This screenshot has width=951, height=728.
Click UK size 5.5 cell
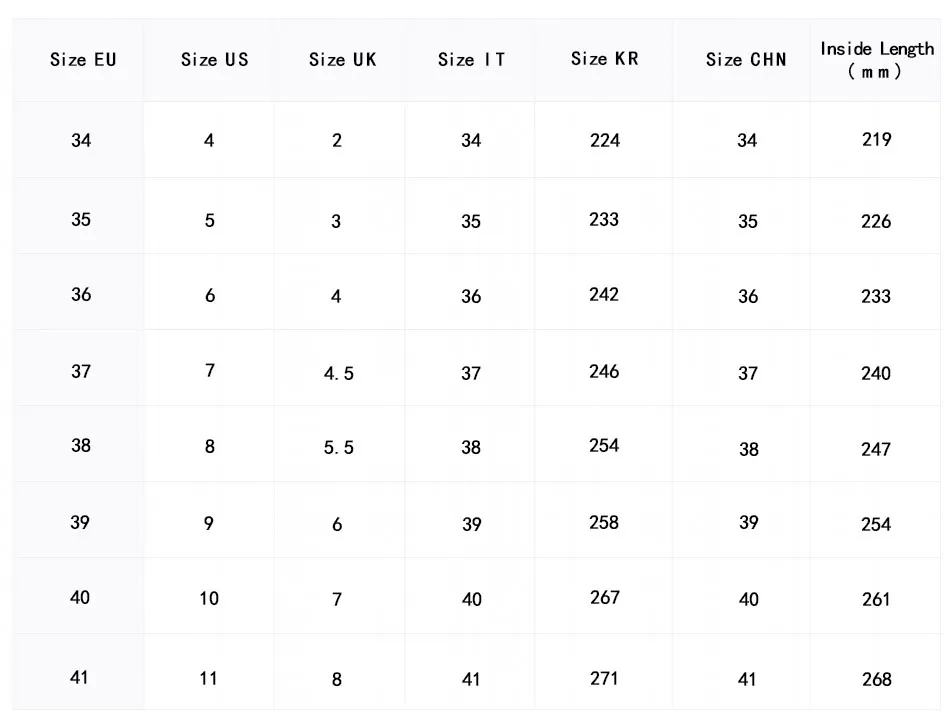338,449
